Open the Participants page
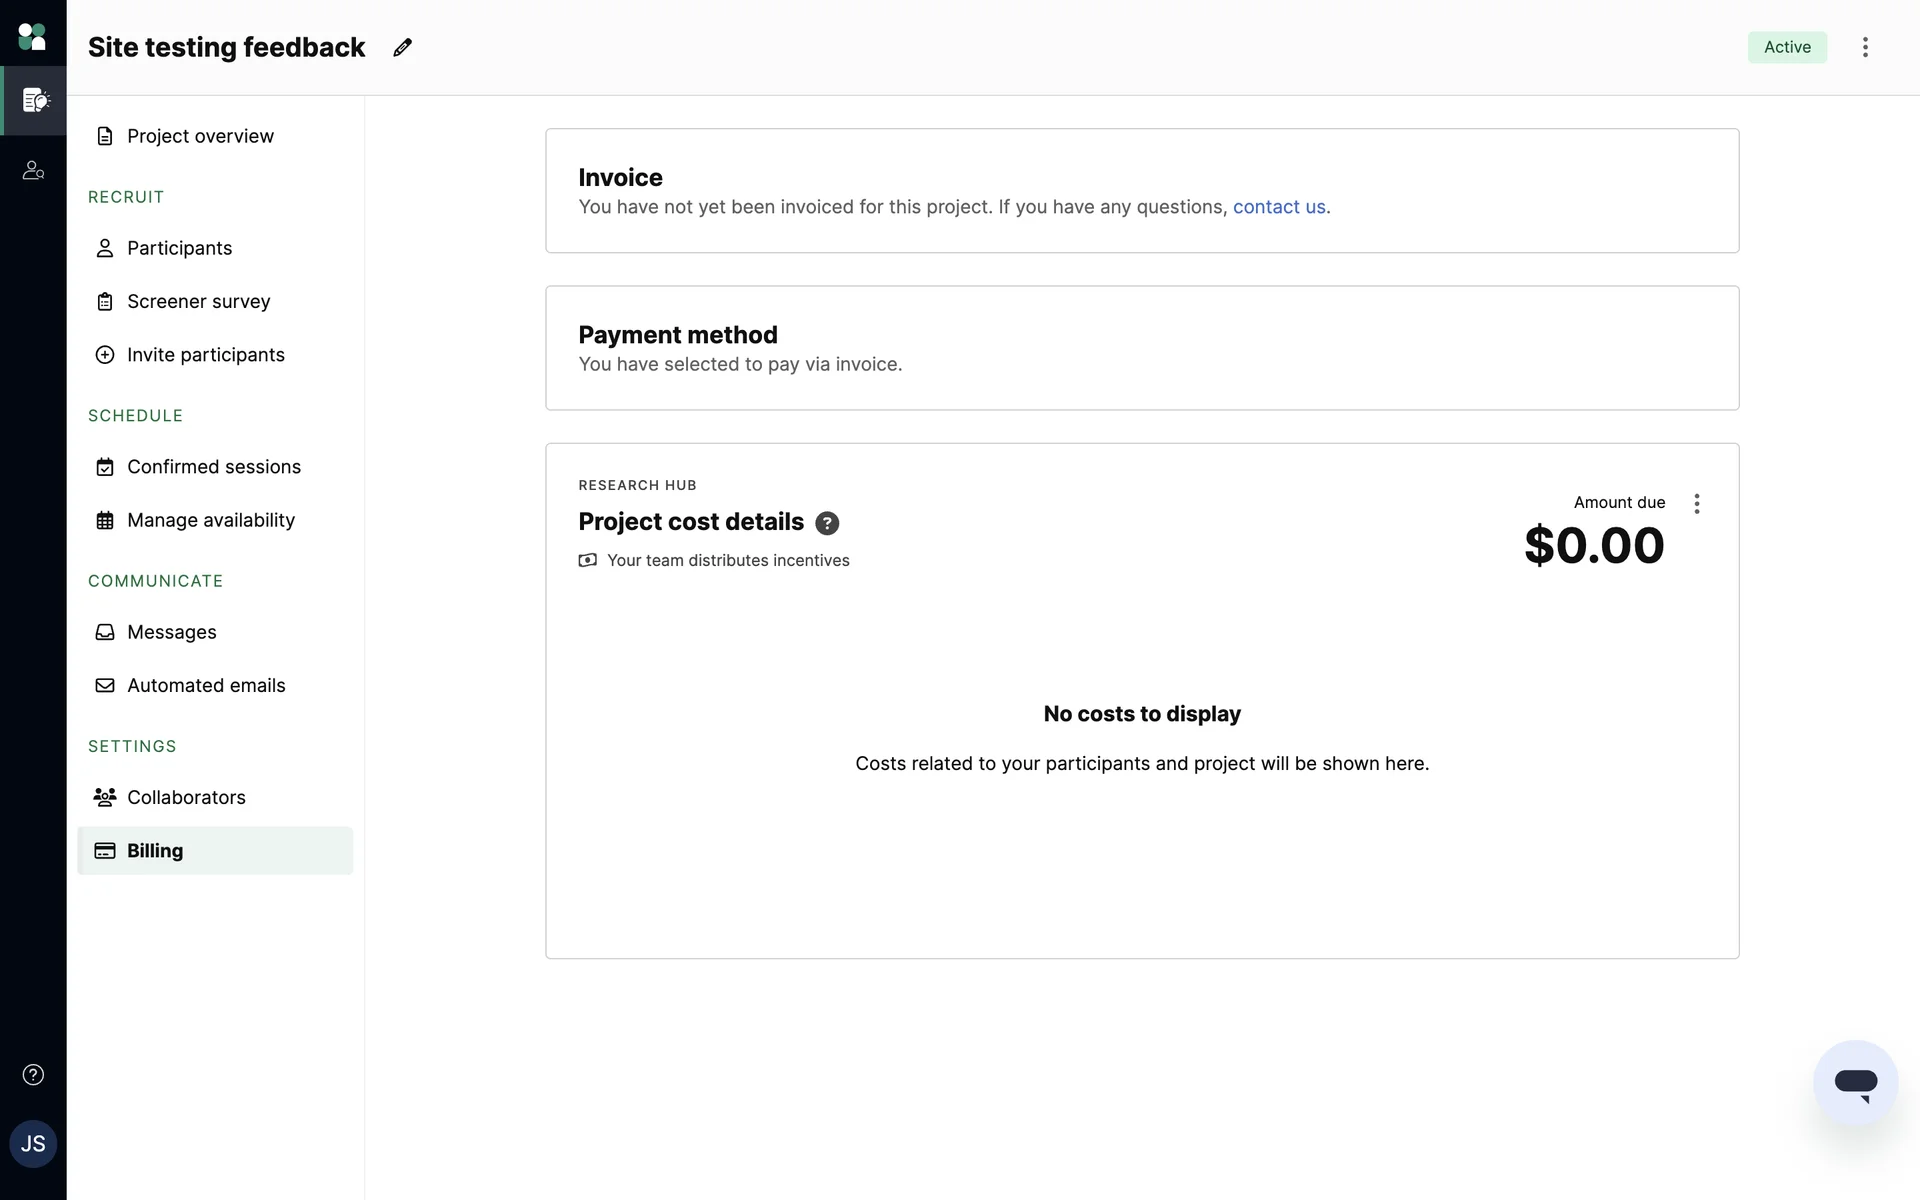Screen dimensions: 1920x1200 click(x=179, y=248)
